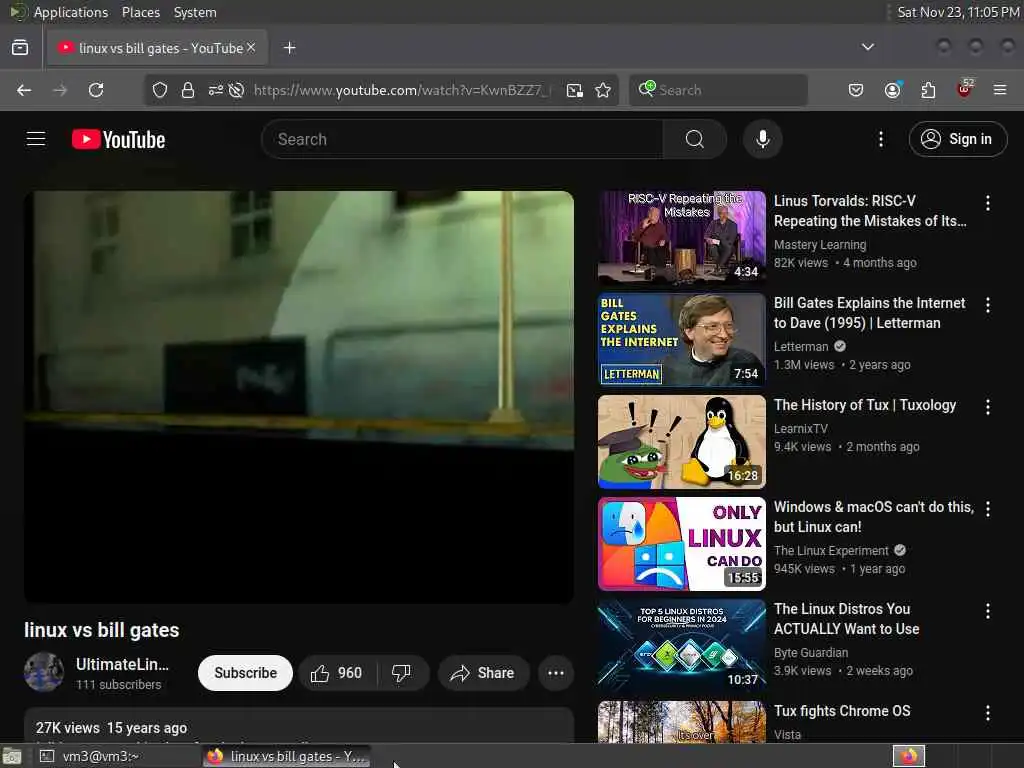
Task: Open more actions ellipsis under the video
Action: point(556,673)
